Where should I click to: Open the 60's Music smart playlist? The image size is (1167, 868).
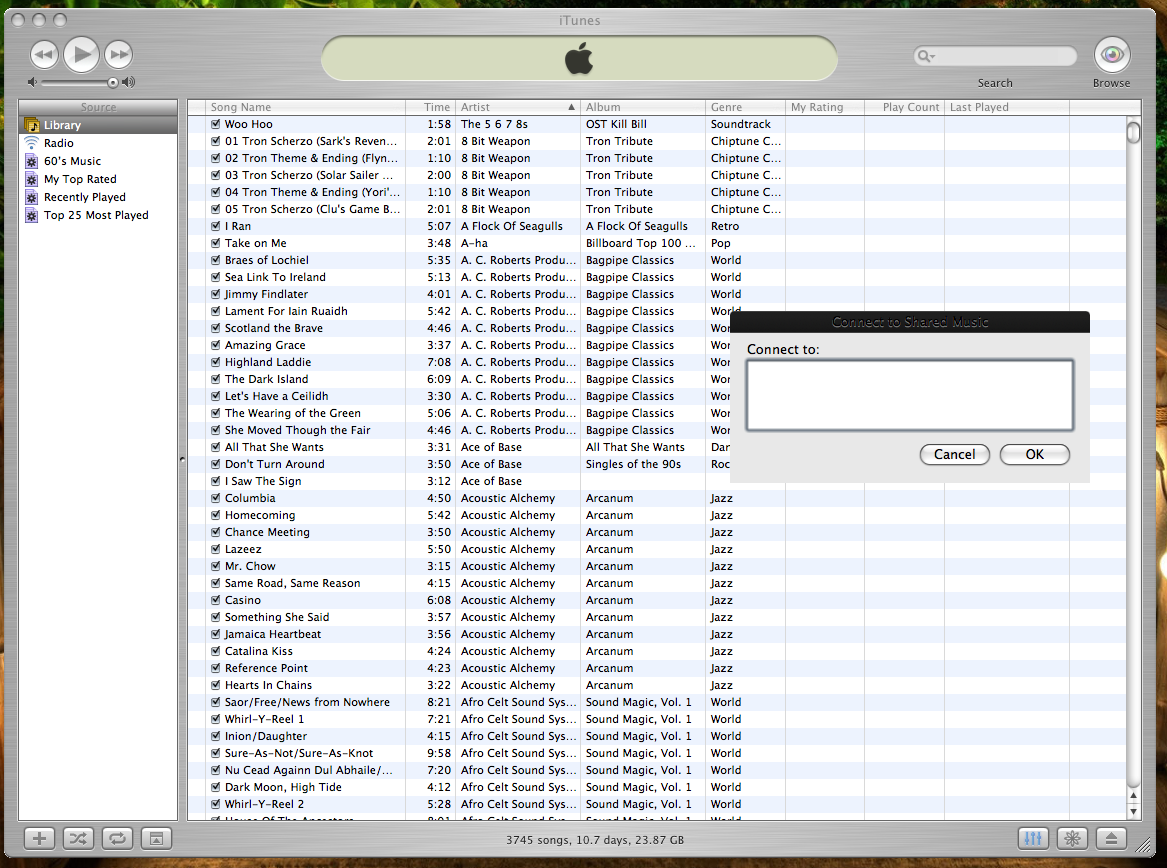tap(98, 161)
